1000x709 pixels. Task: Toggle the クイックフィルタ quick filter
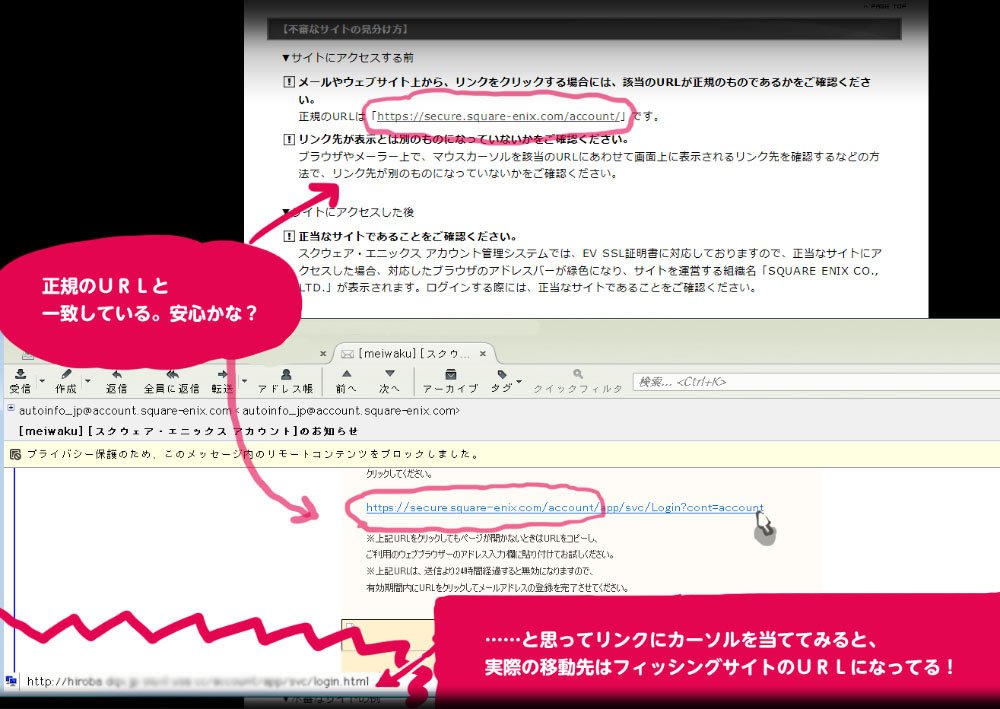(578, 381)
